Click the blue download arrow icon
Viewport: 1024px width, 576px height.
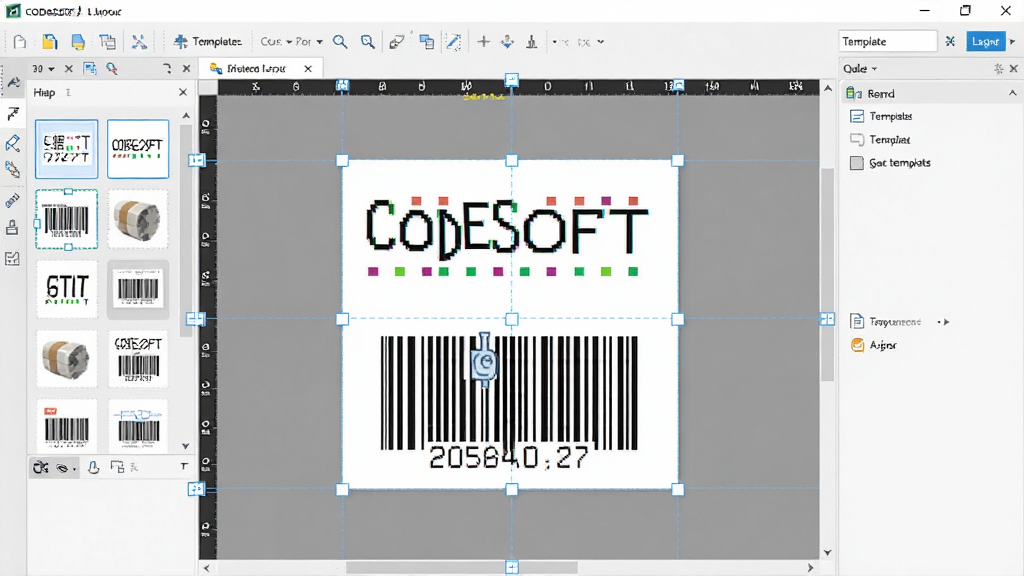507,42
